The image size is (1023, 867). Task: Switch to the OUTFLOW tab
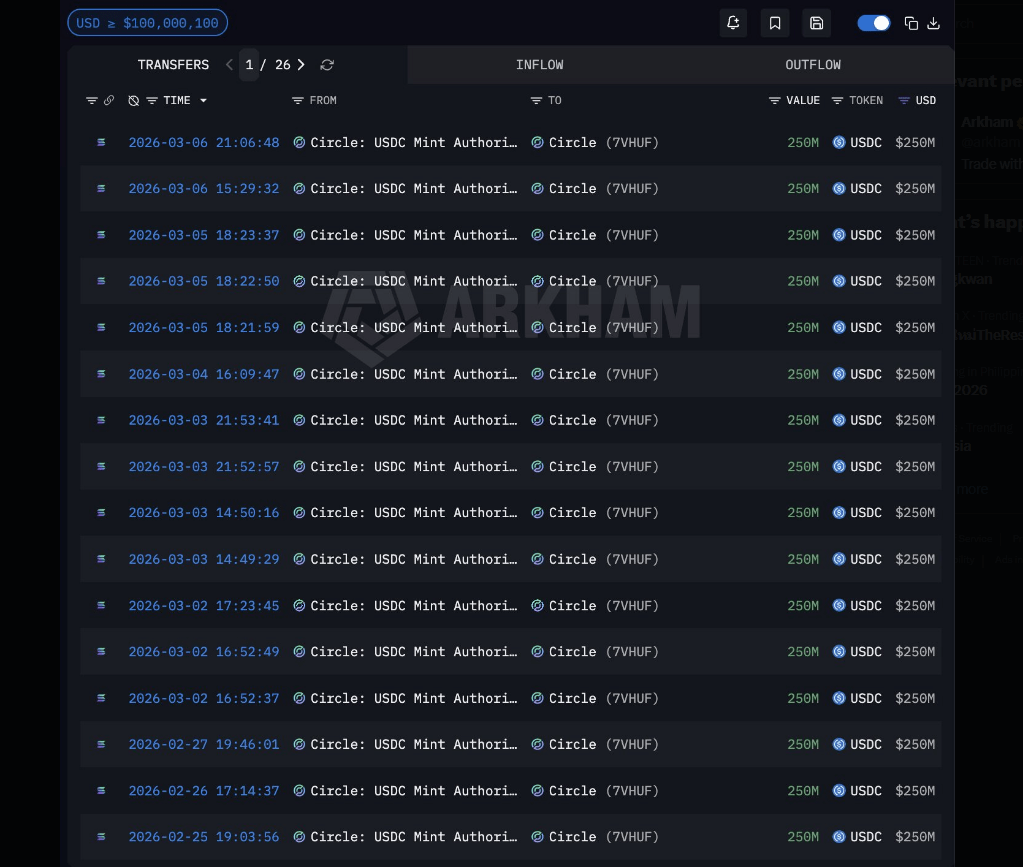click(812, 65)
